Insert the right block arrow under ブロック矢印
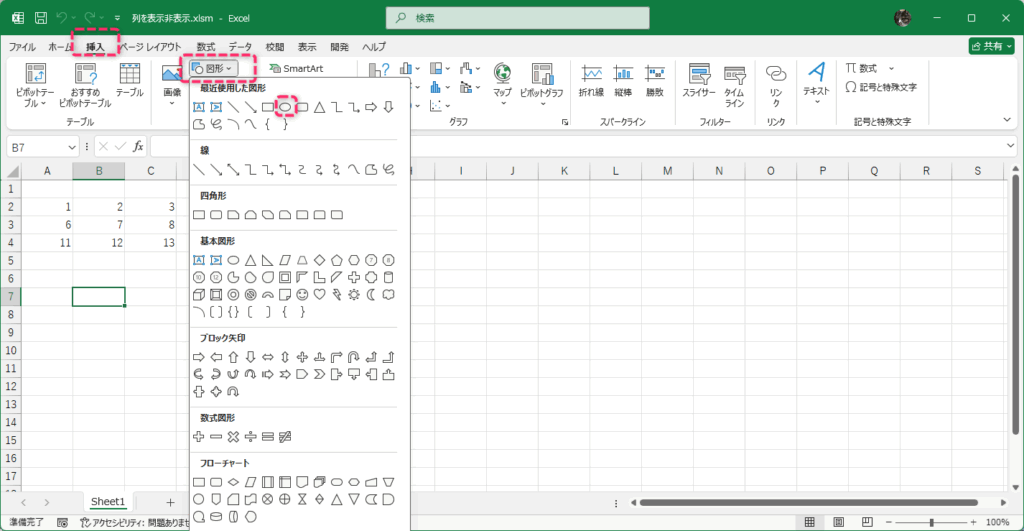This screenshot has height=531, width=1024. pyautogui.click(x=198, y=357)
